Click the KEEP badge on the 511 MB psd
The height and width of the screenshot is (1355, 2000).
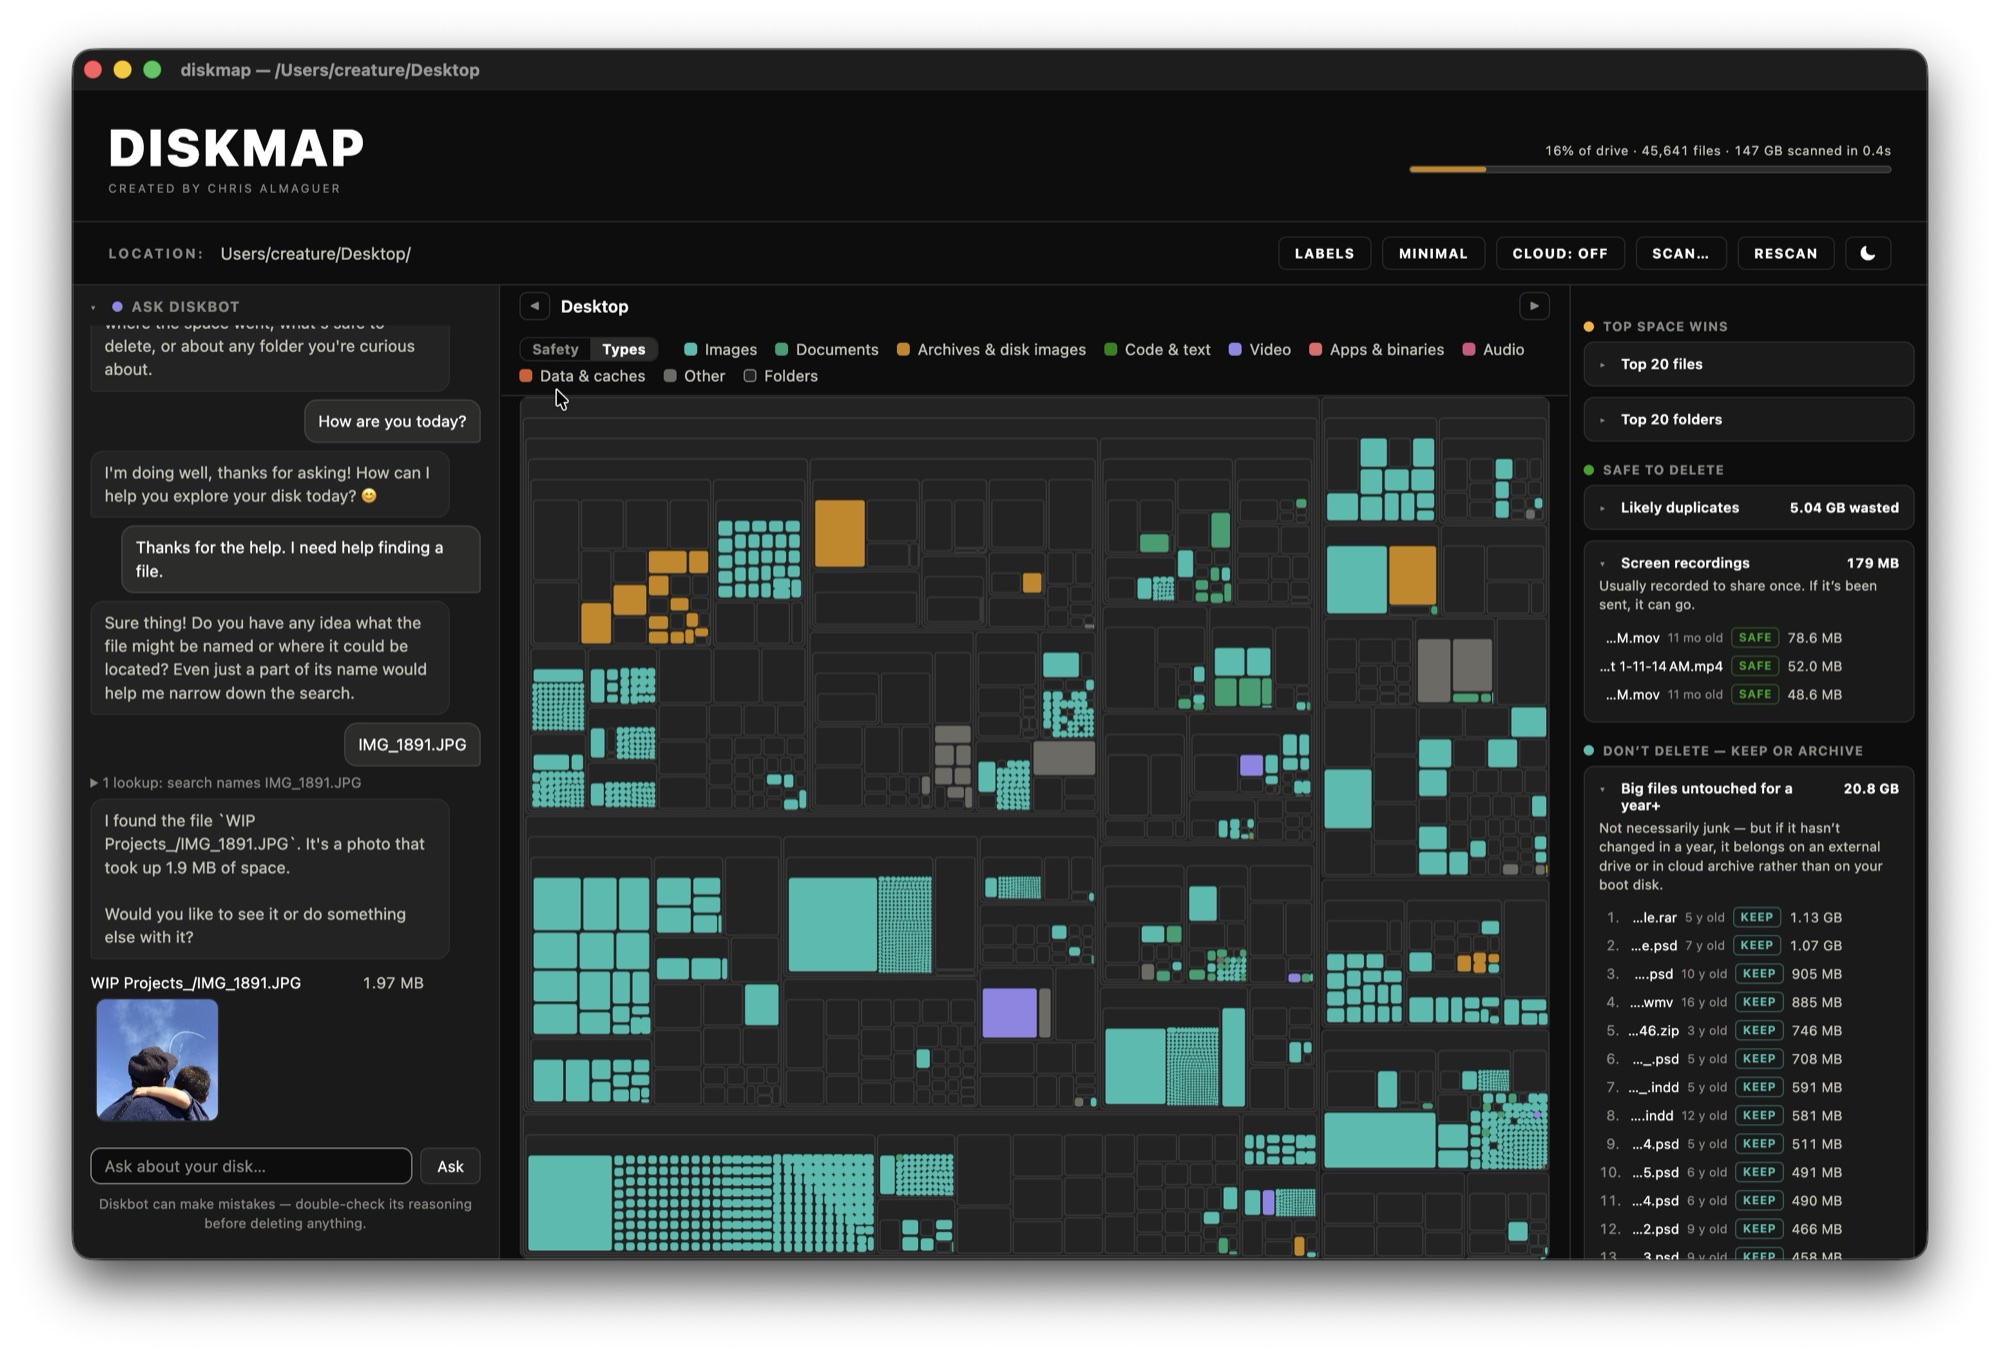click(x=1759, y=1144)
